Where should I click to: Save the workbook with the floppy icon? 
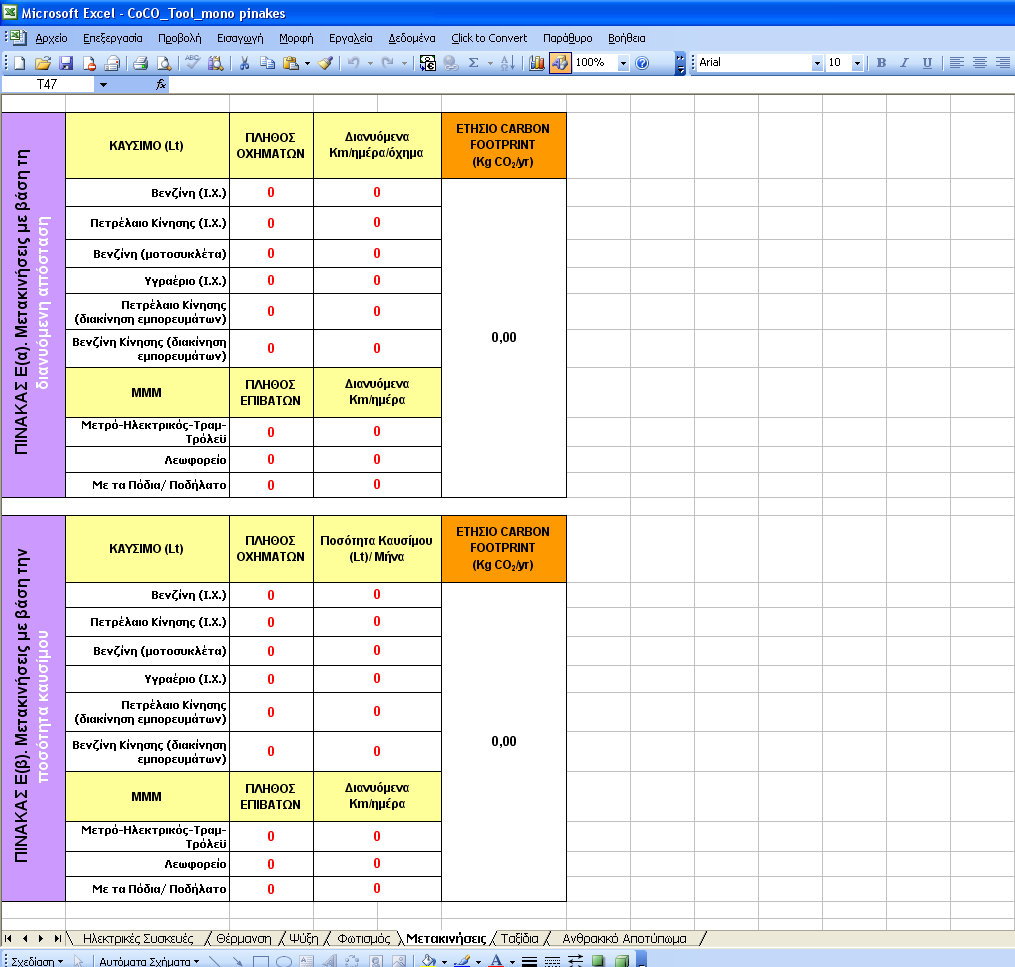[x=66, y=63]
